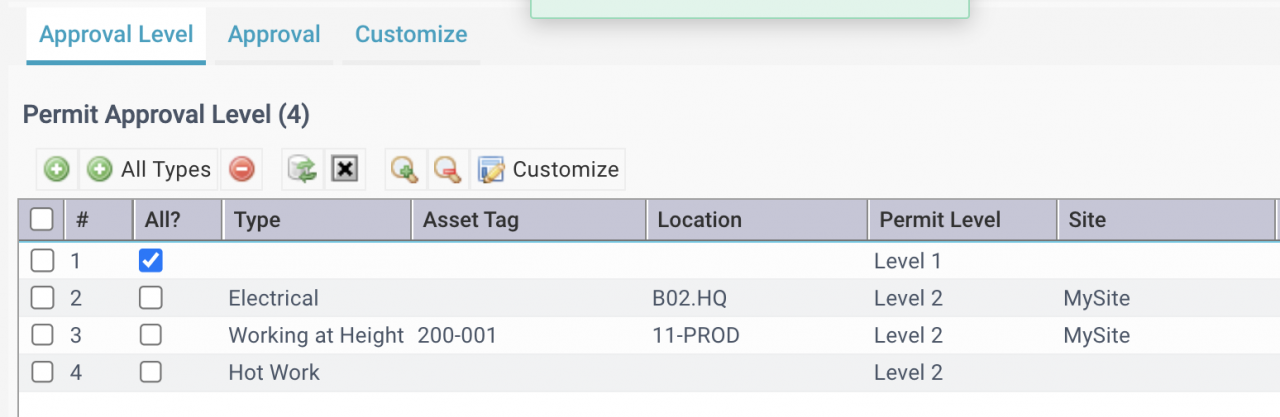The width and height of the screenshot is (1280, 417).
Task: Click the B02.HQ location cell
Action: click(x=692, y=298)
